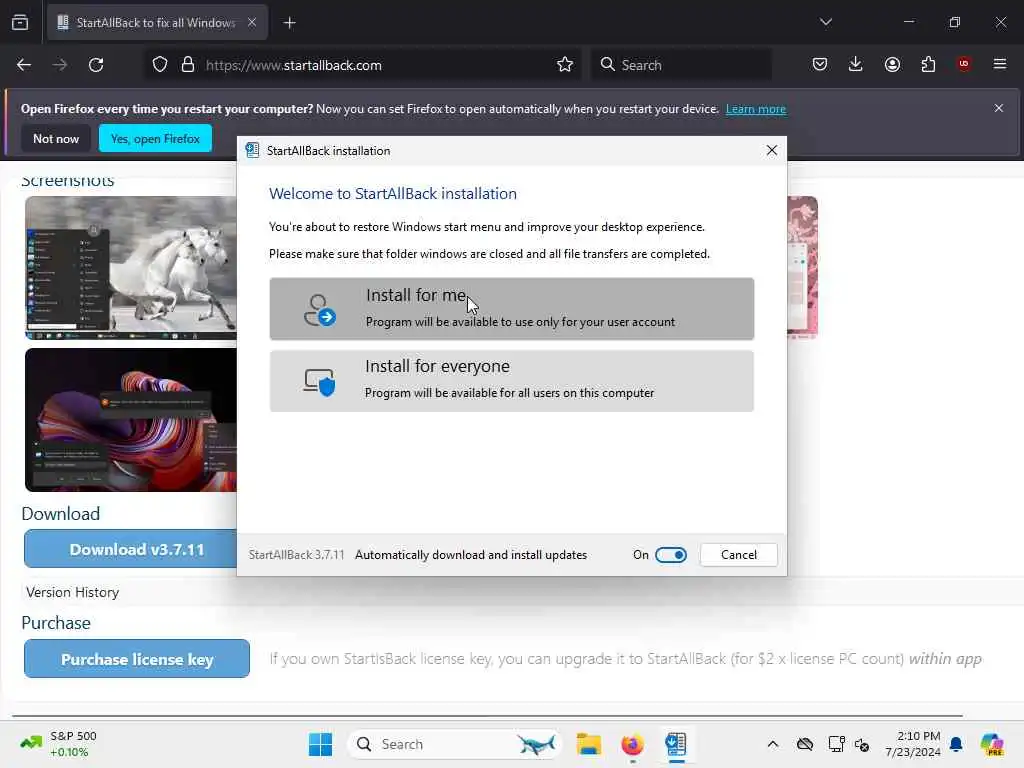1024x768 pixels.
Task: Open Firefox account menu
Action: (892, 64)
